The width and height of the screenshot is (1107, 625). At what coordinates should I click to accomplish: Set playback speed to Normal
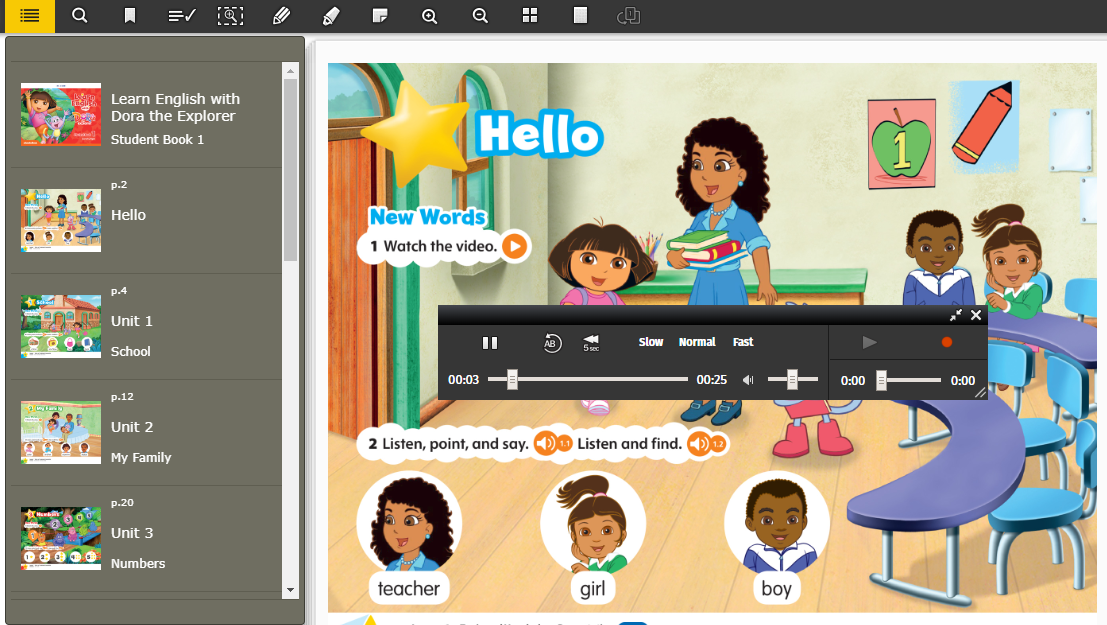coord(698,342)
